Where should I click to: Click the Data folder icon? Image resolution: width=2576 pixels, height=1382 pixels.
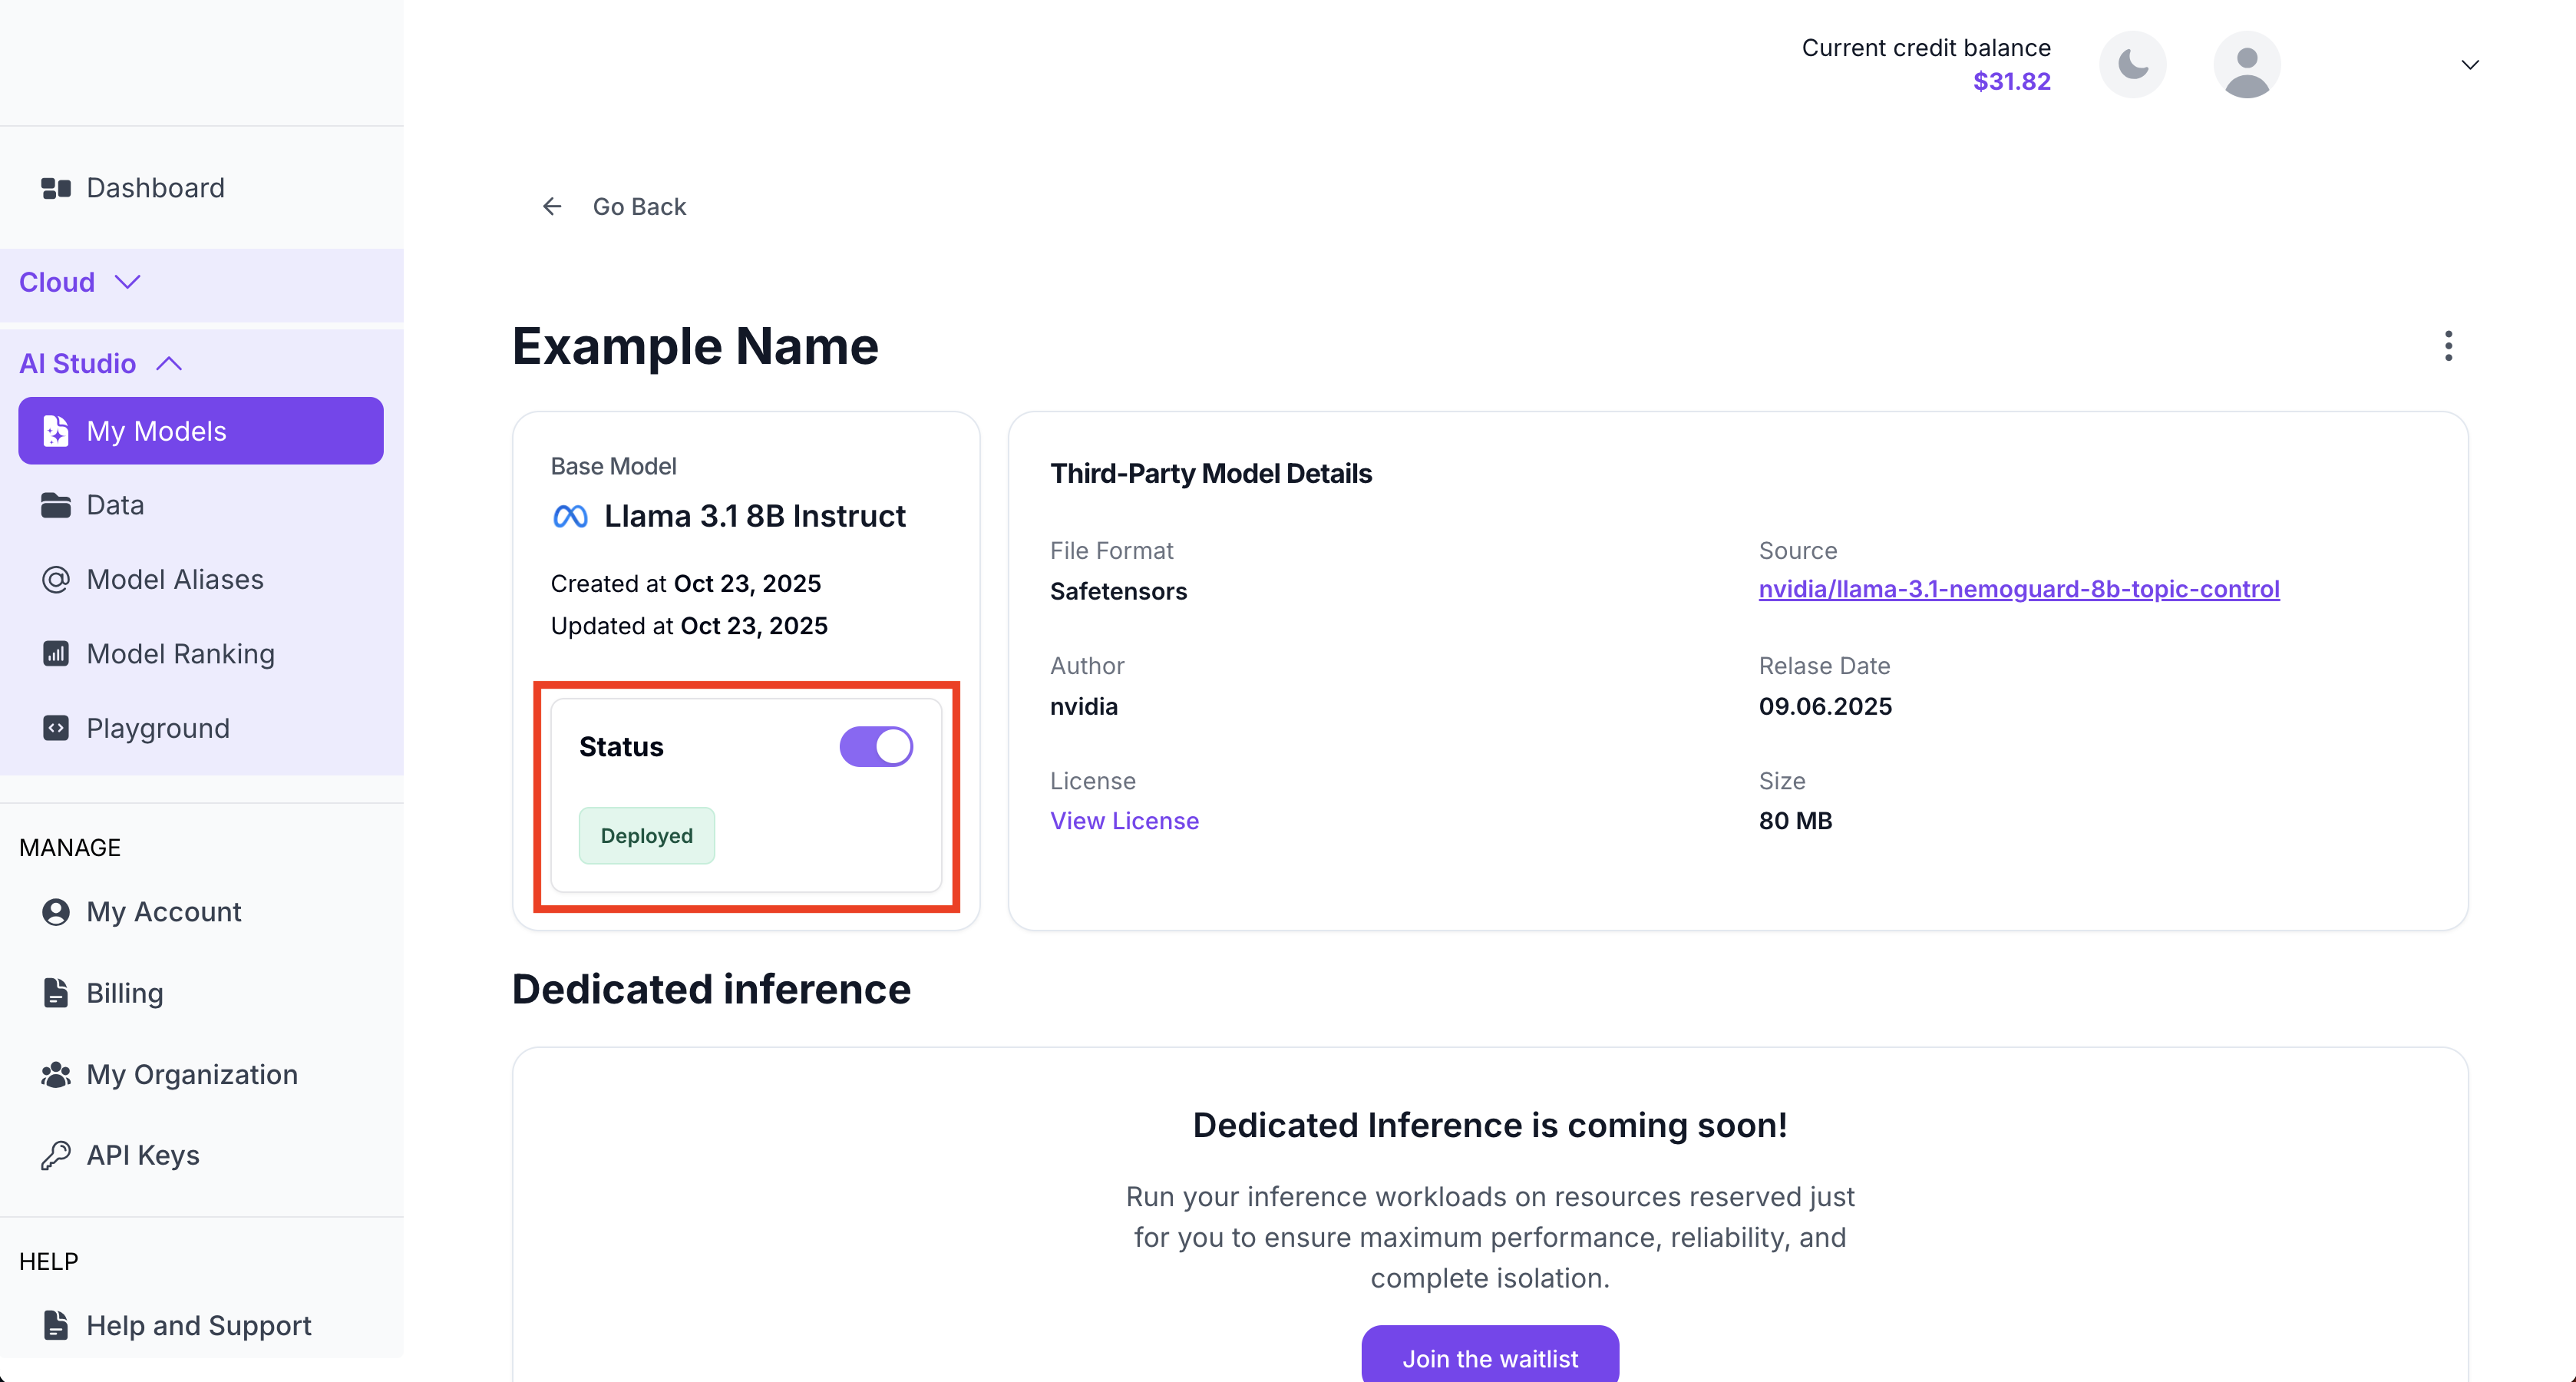56,505
